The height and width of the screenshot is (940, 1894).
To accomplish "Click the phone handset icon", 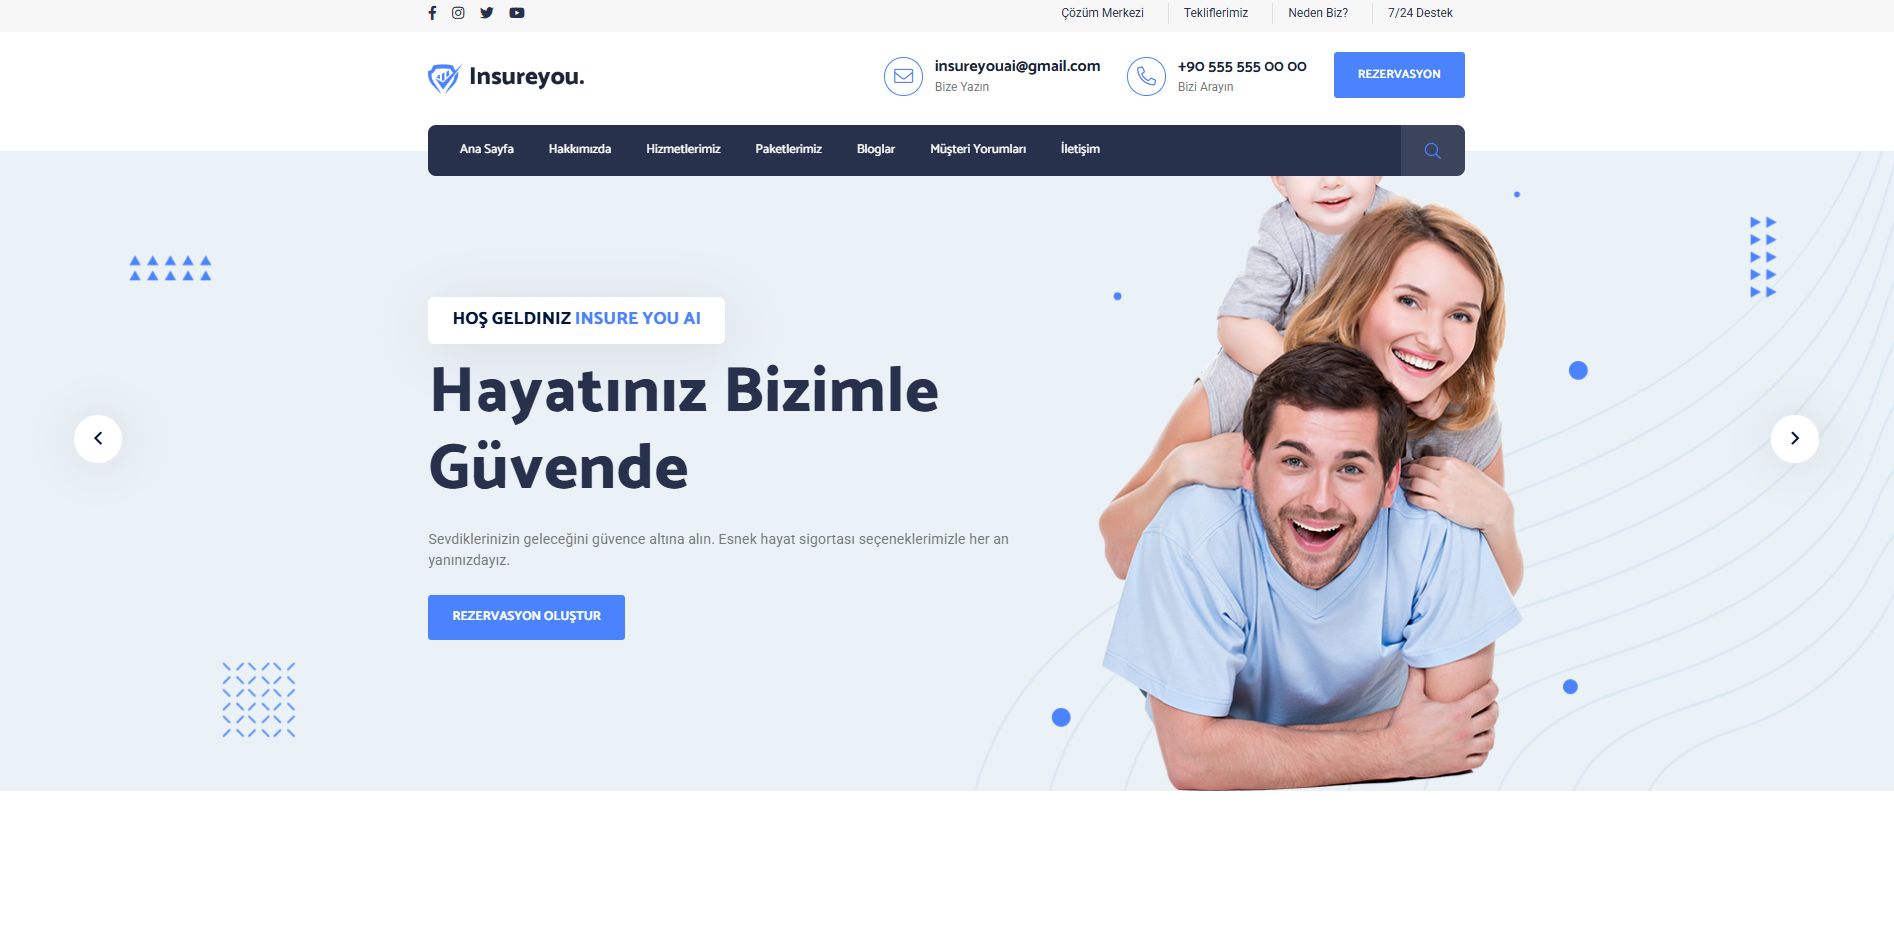I will pyautogui.click(x=1146, y=76).
